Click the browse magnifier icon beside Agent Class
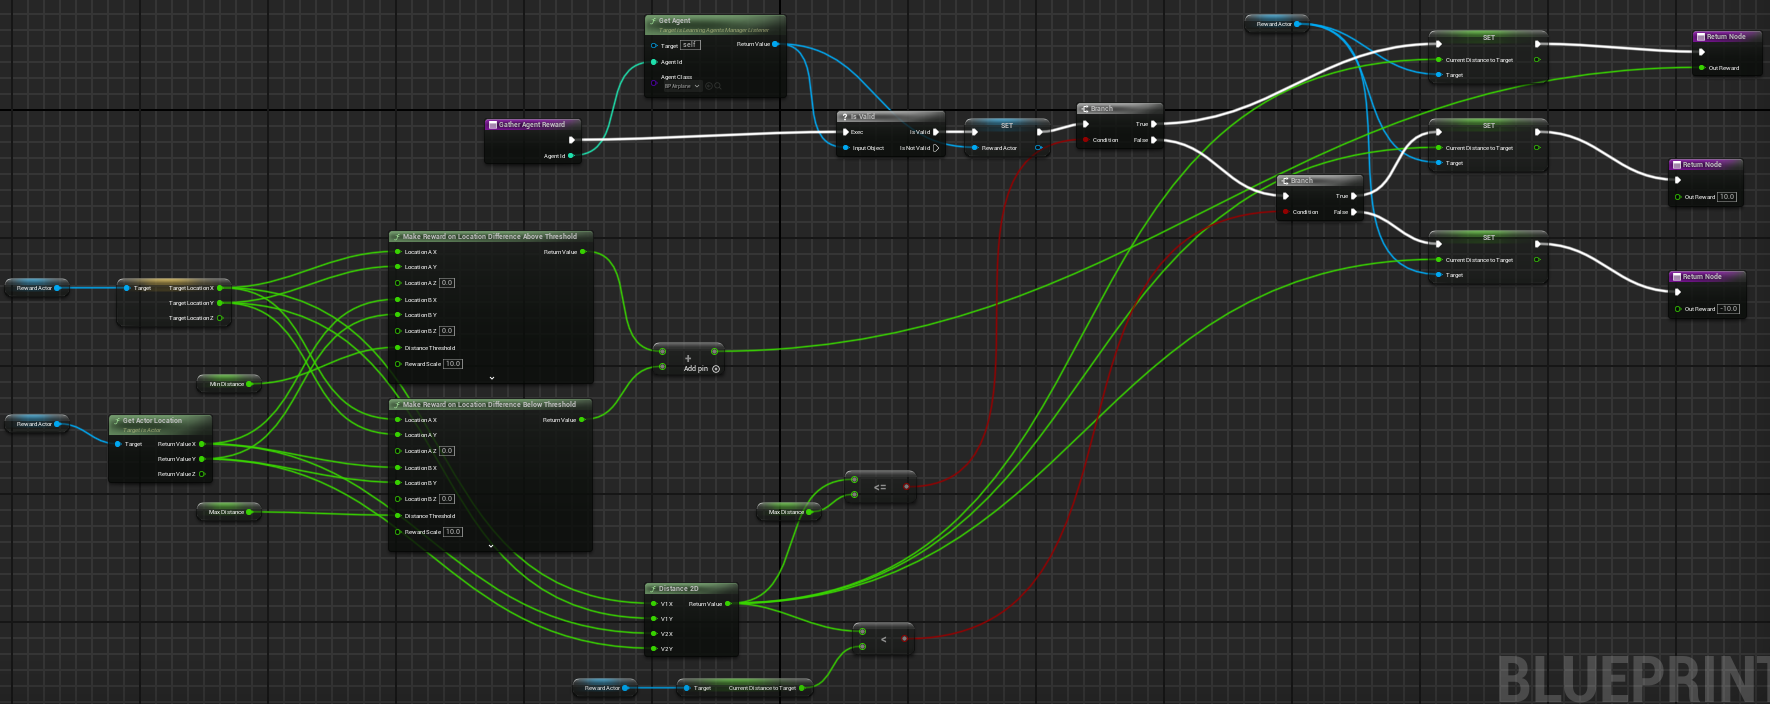The width and height of the screenshot is (1770, 704). point(718,86)
